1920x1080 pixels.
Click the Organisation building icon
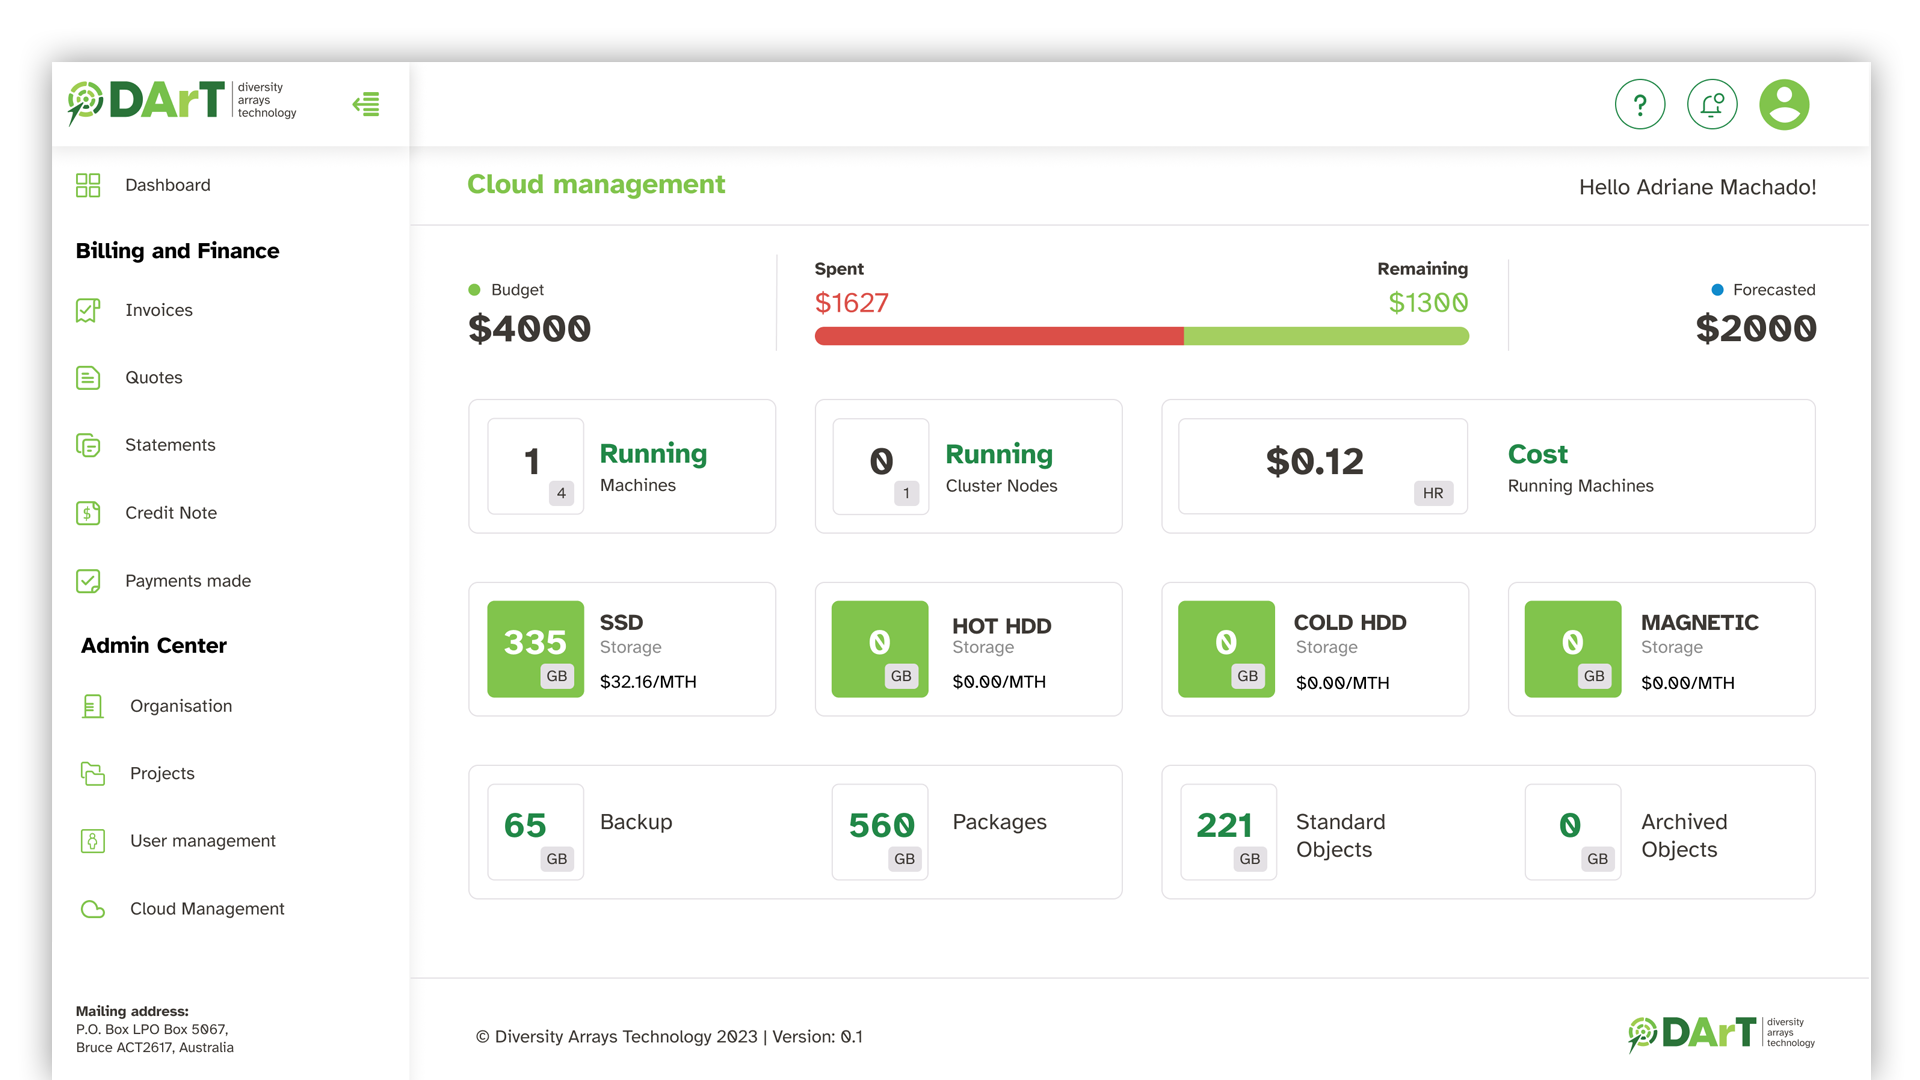92,706
